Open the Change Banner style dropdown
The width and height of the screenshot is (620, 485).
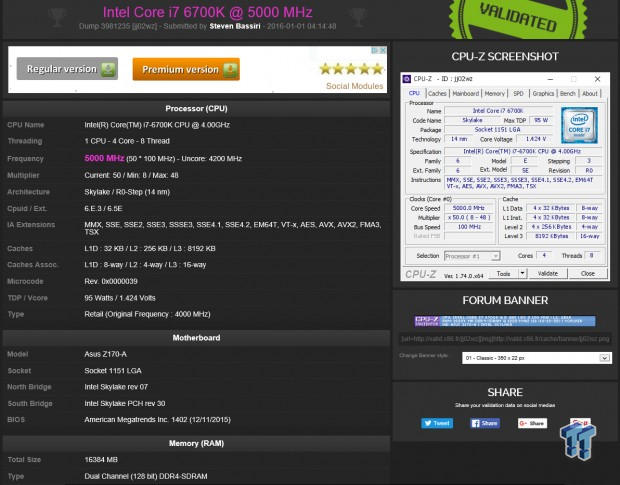click(537, 358)
